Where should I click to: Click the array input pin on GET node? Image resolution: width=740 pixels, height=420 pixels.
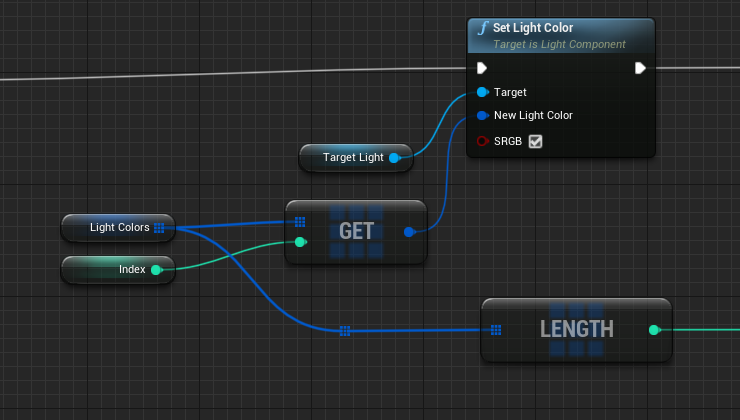[x=299, y=222]
